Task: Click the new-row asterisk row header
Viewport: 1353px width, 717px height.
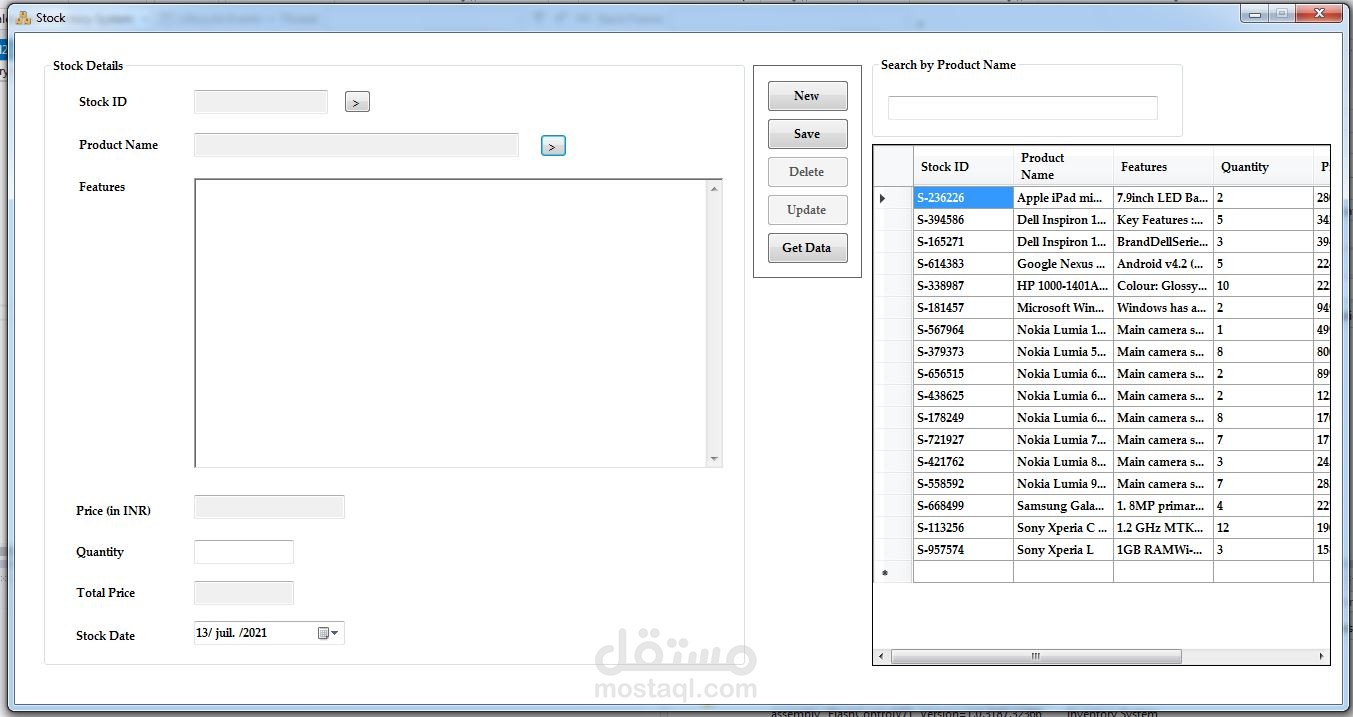Action: (893, 572)
